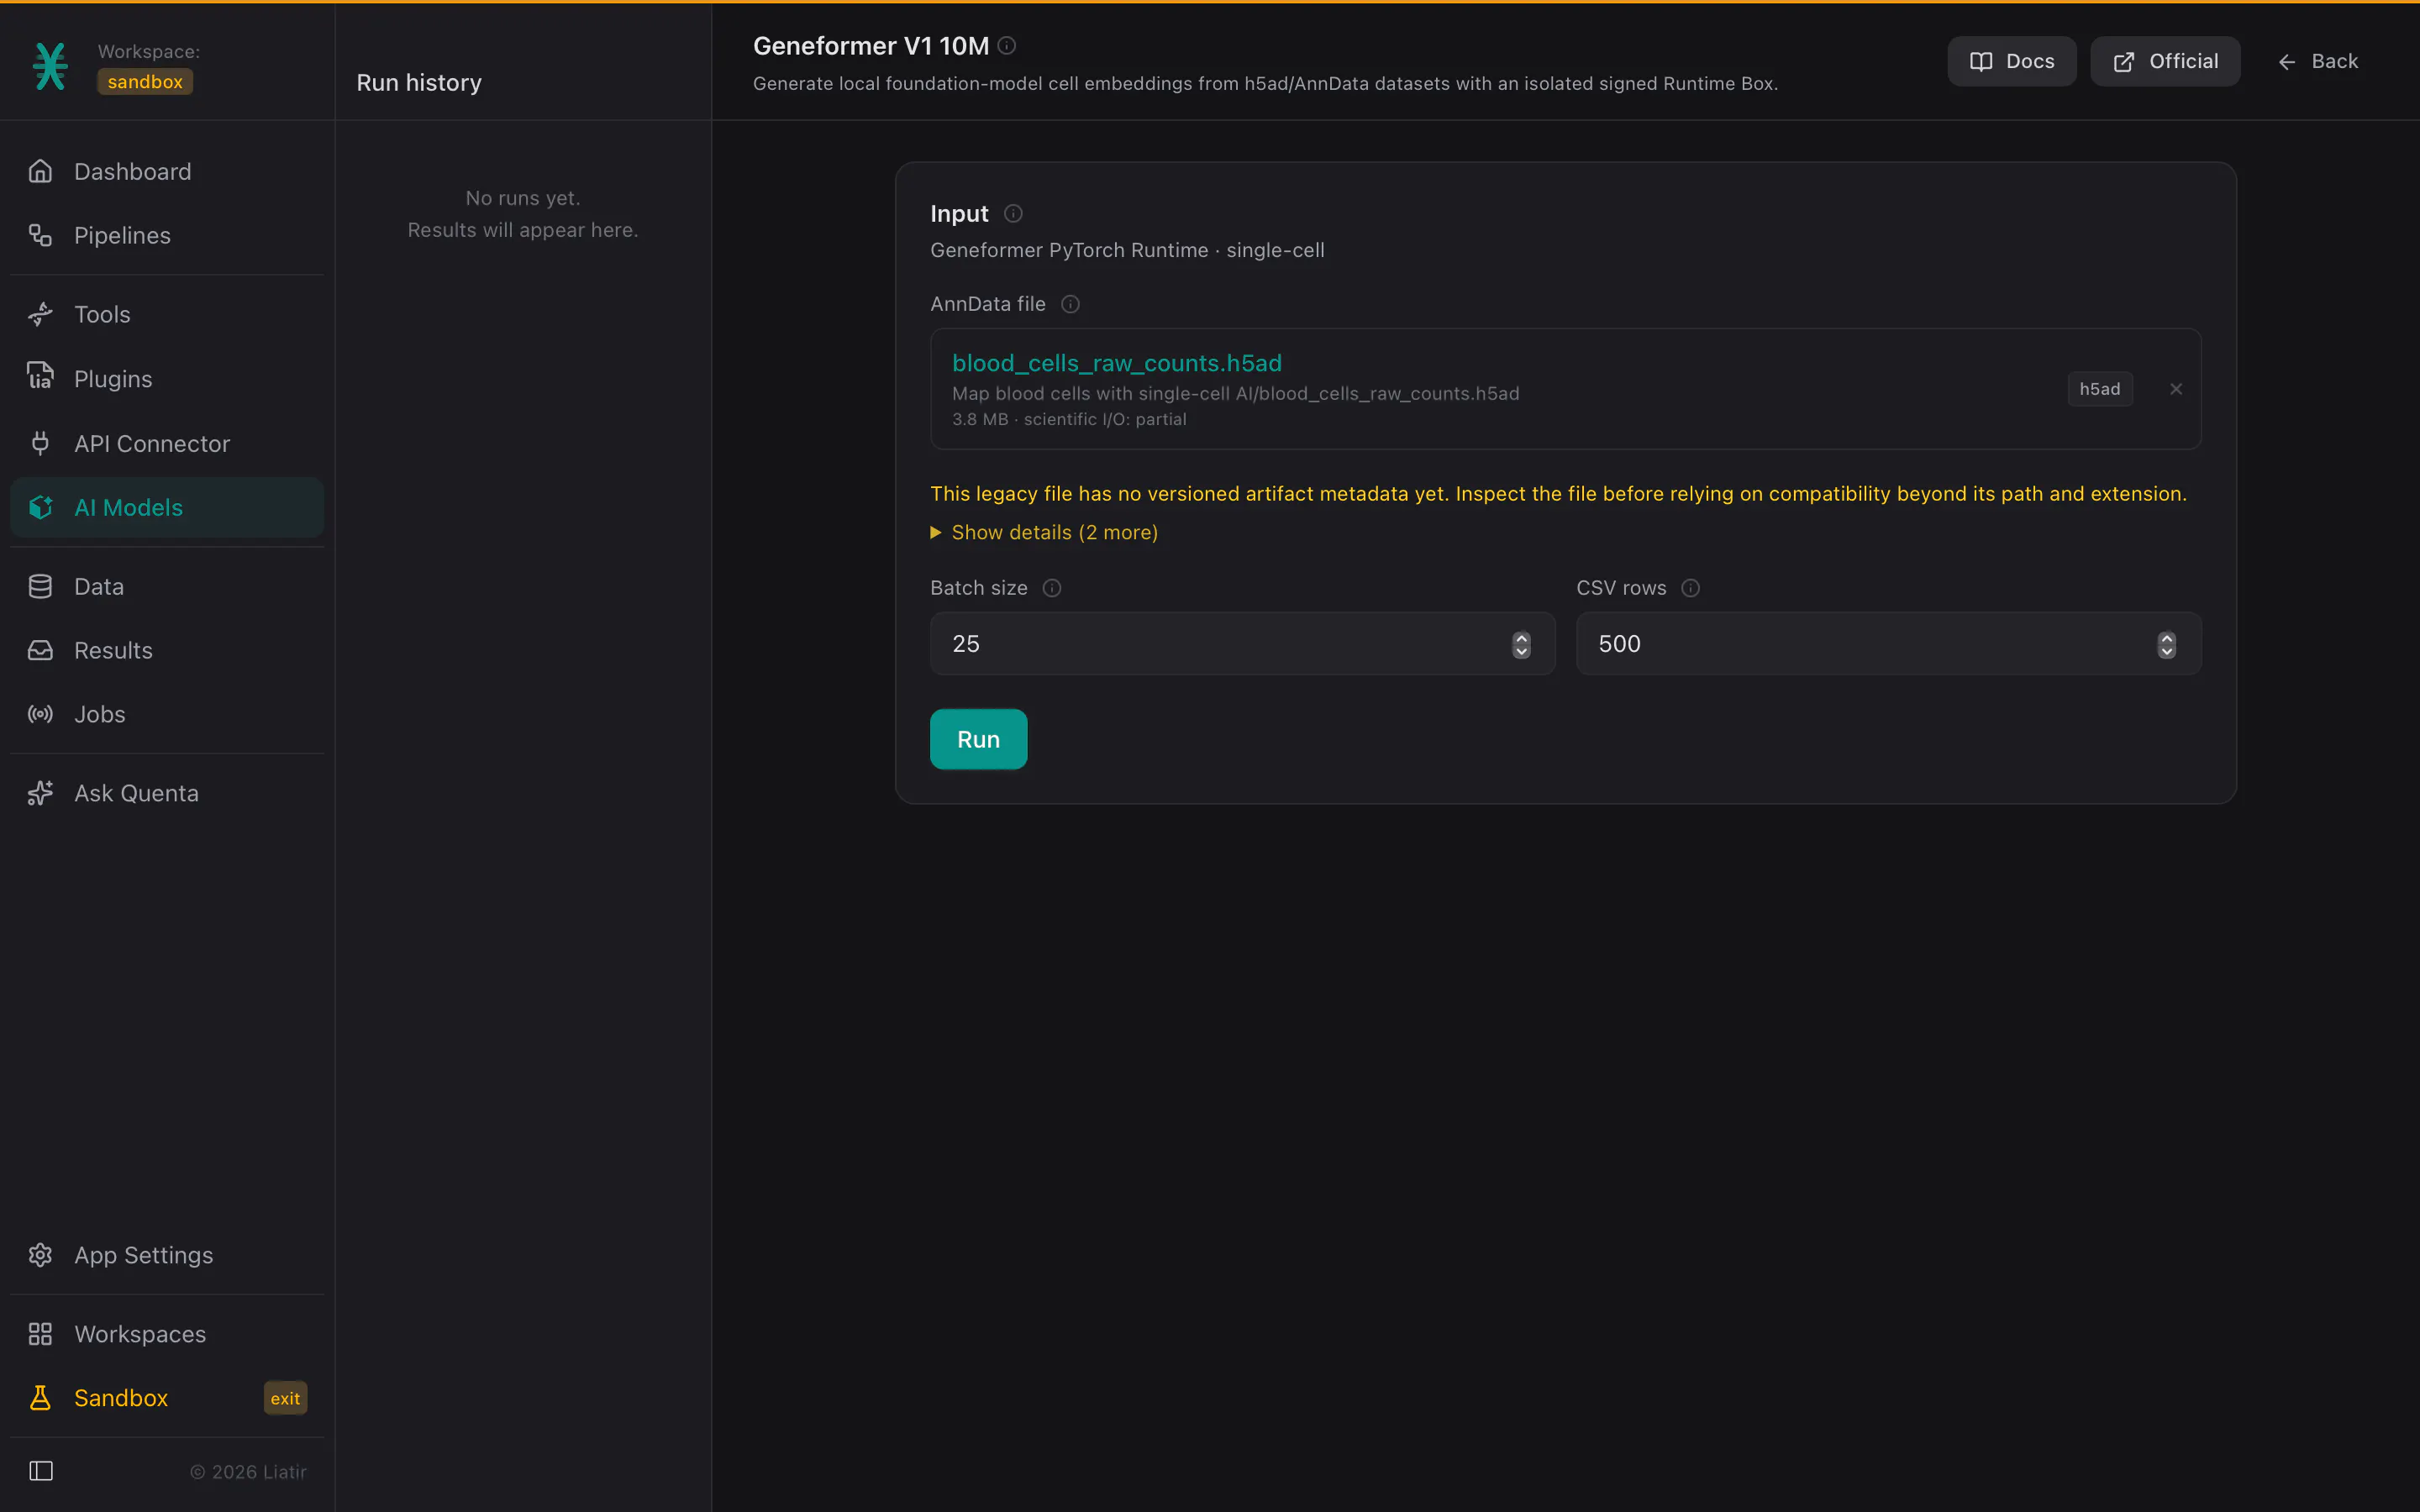The width and height of the screenshot is (2420, 1512).
Task: Show info icon beside Input heading
Action: tap(1013, 213)
